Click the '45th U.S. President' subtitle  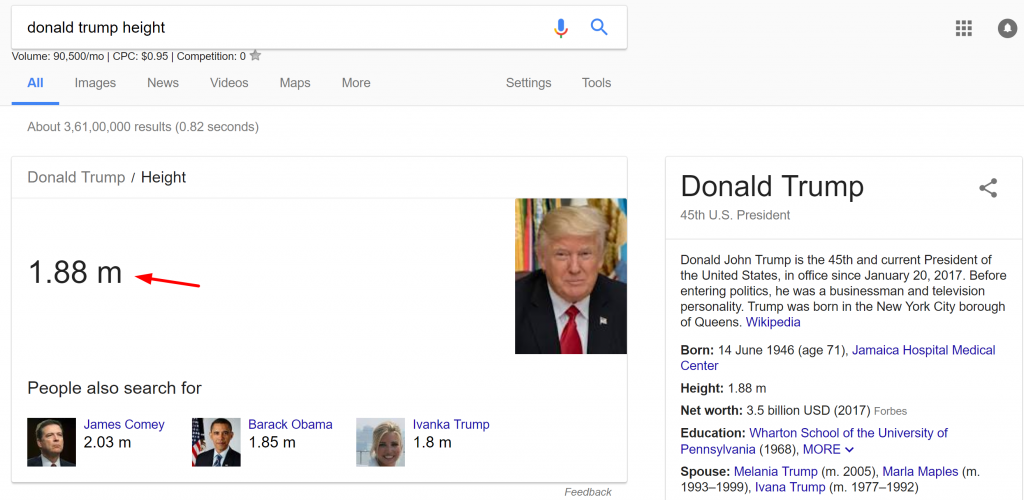click(x=735, y=215)
